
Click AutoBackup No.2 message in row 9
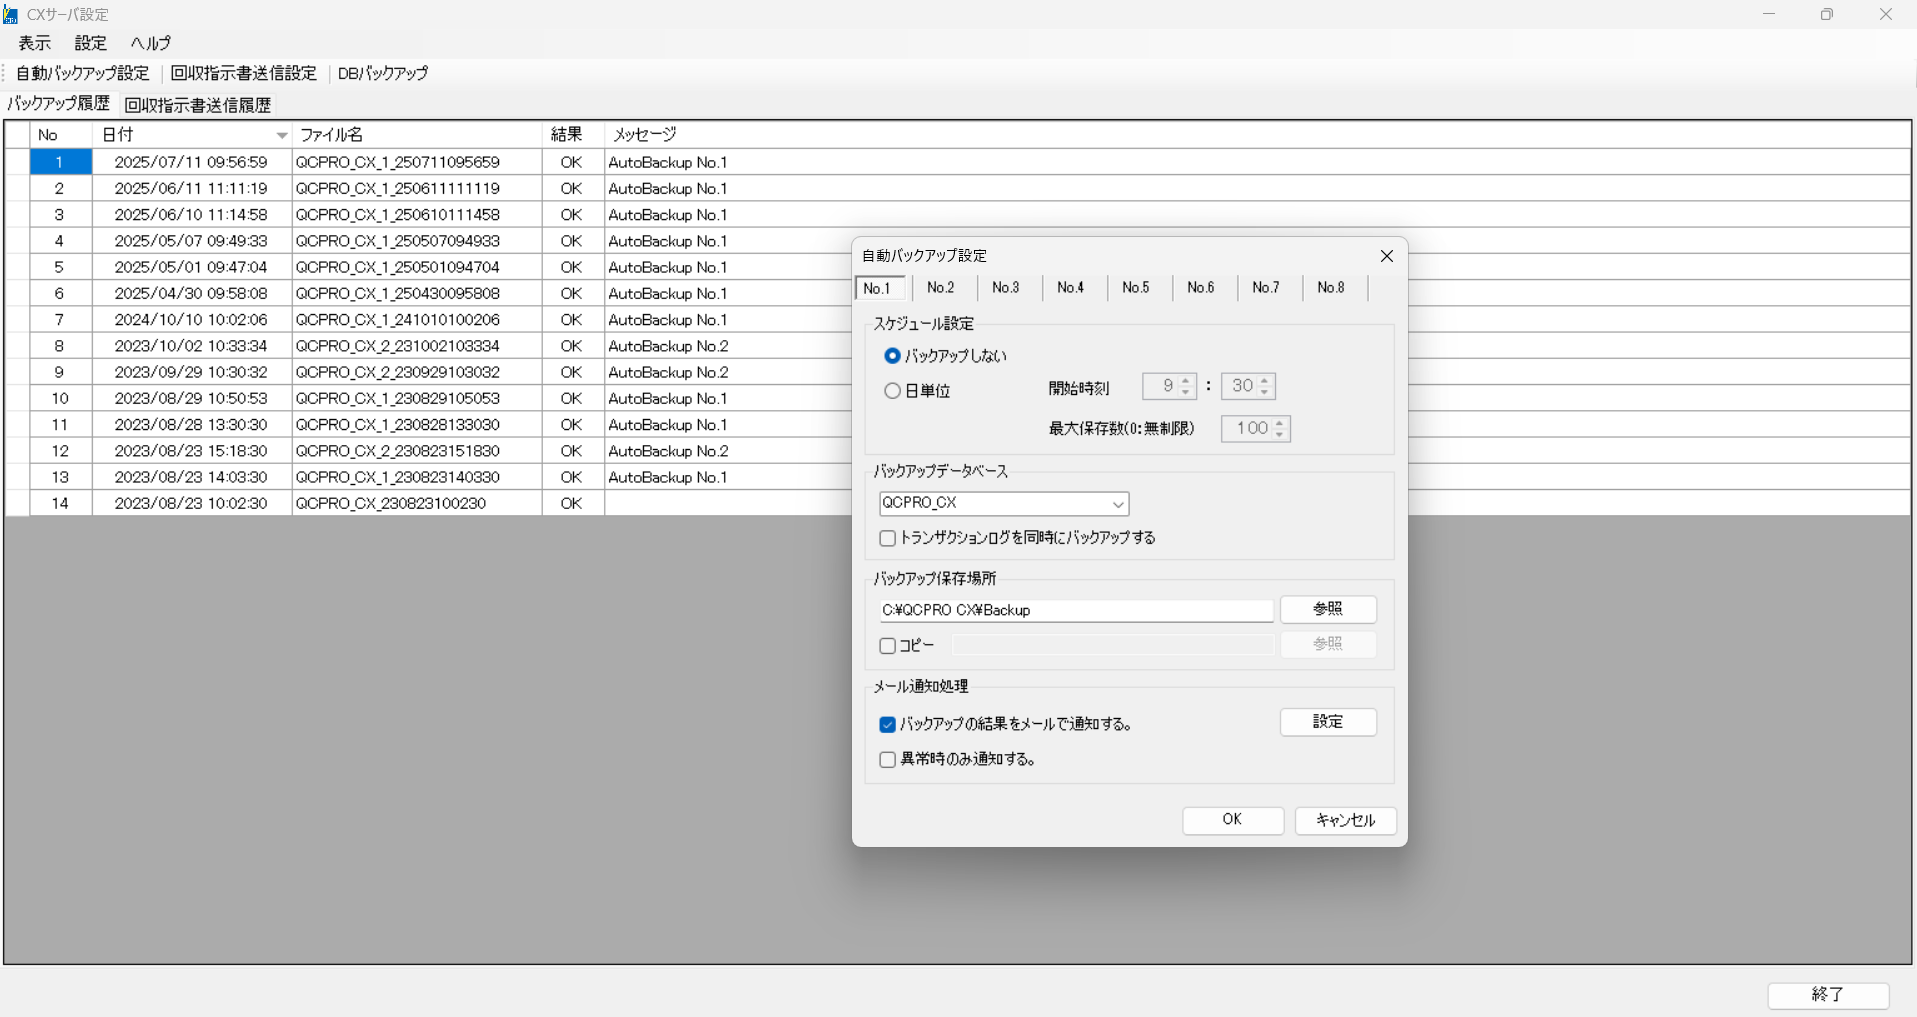pyautogui.click(x=668, y=372)
